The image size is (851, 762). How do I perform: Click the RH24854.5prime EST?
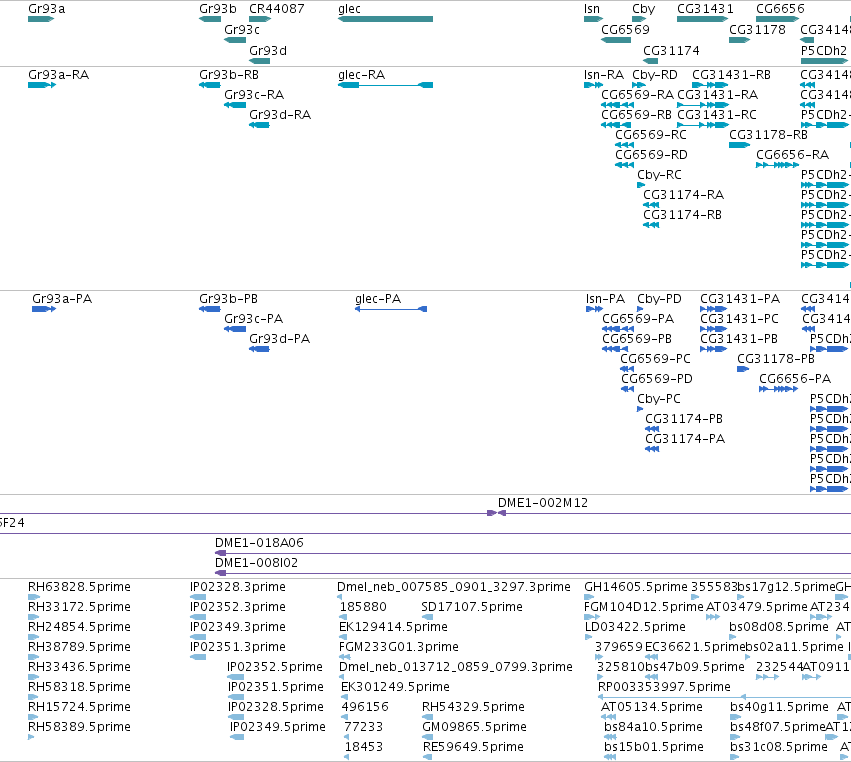pyautogui.click(x=79, y=627)
